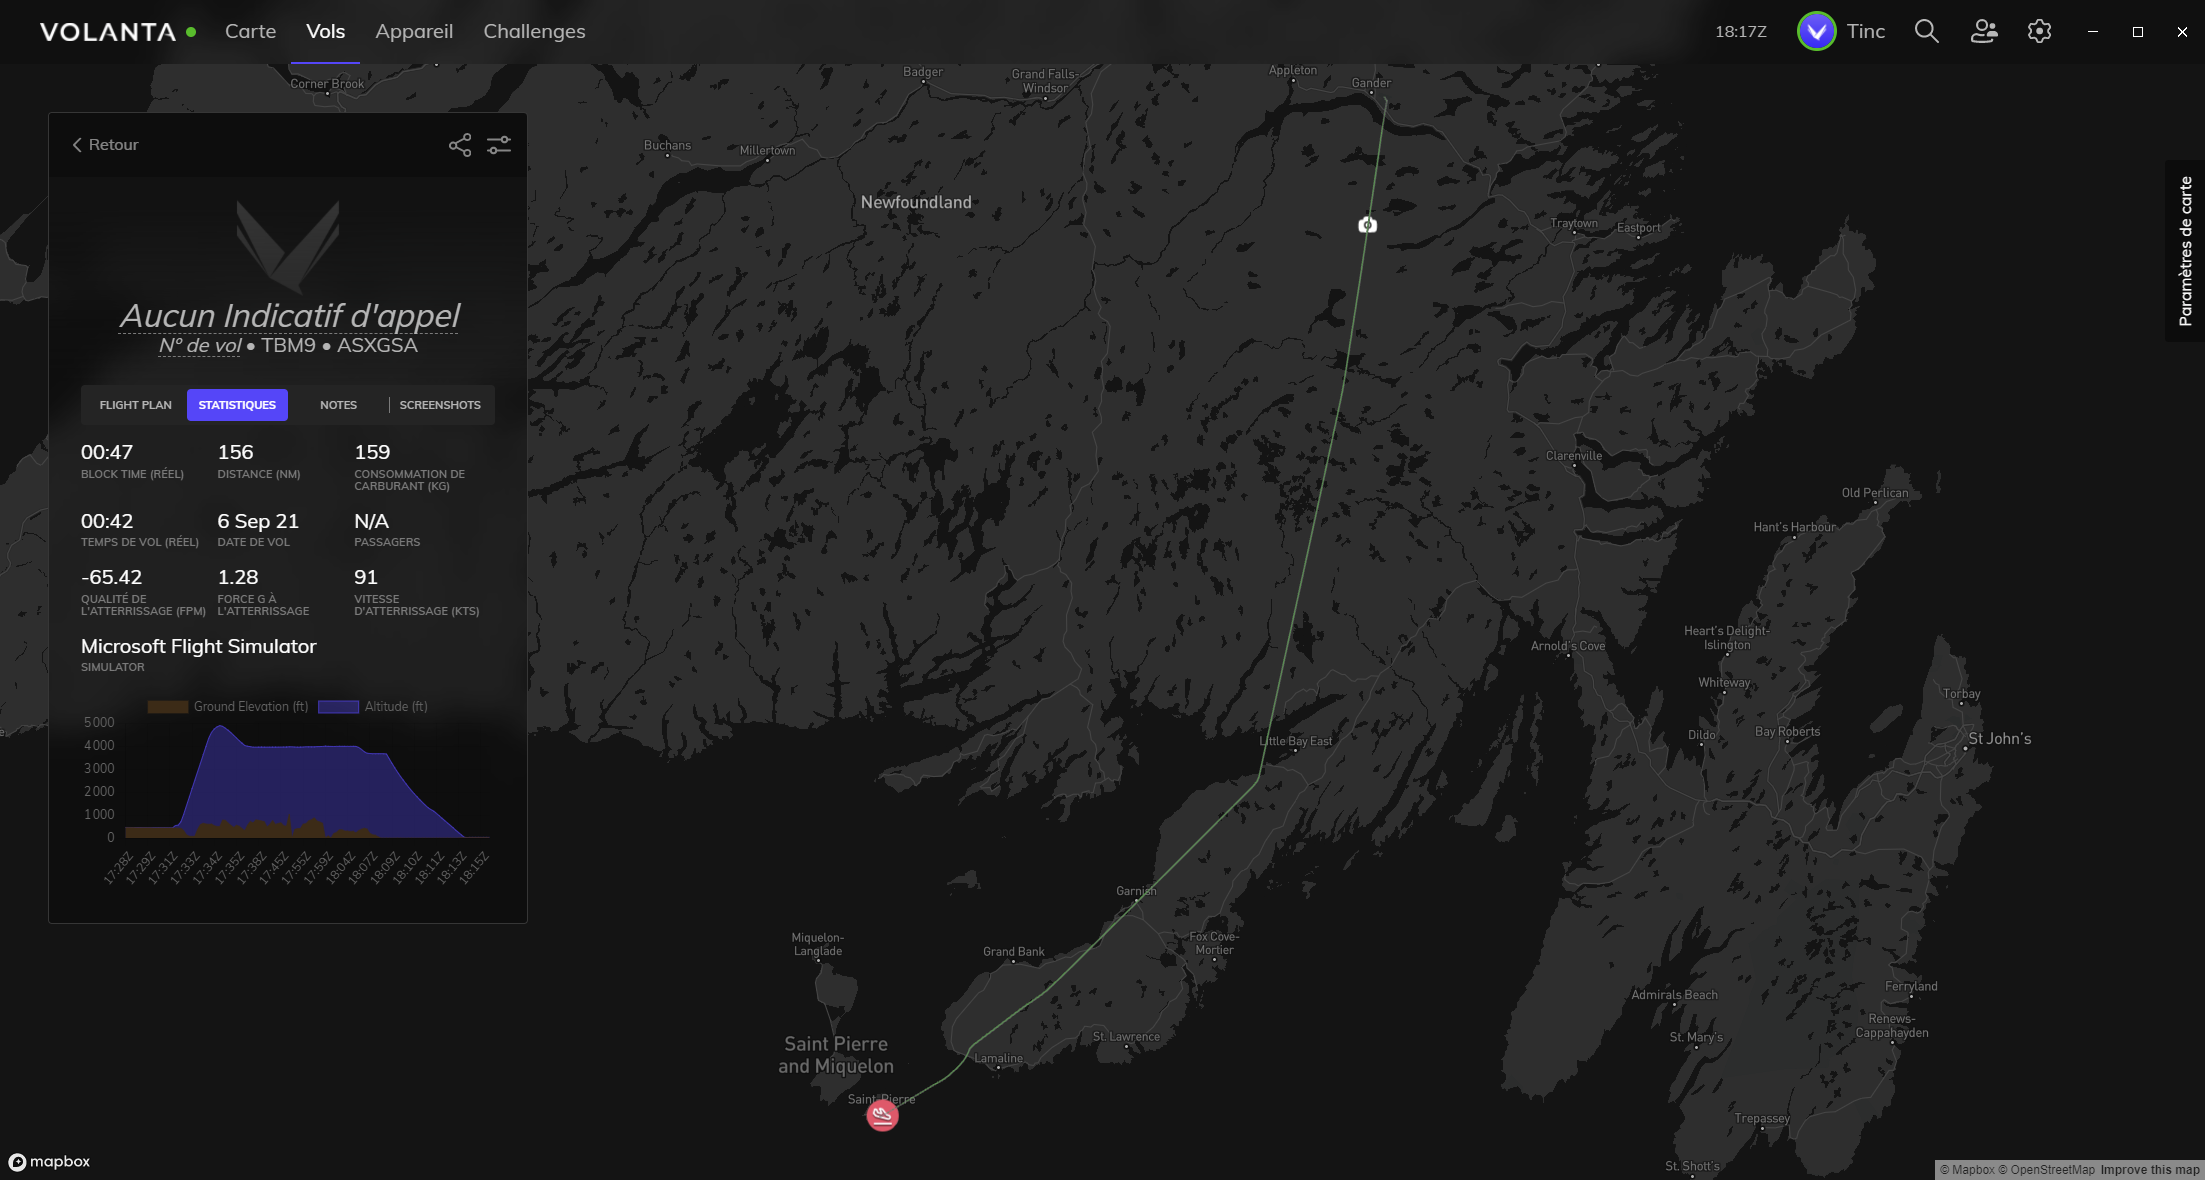Open the NOTES tab

coord(338,405)
